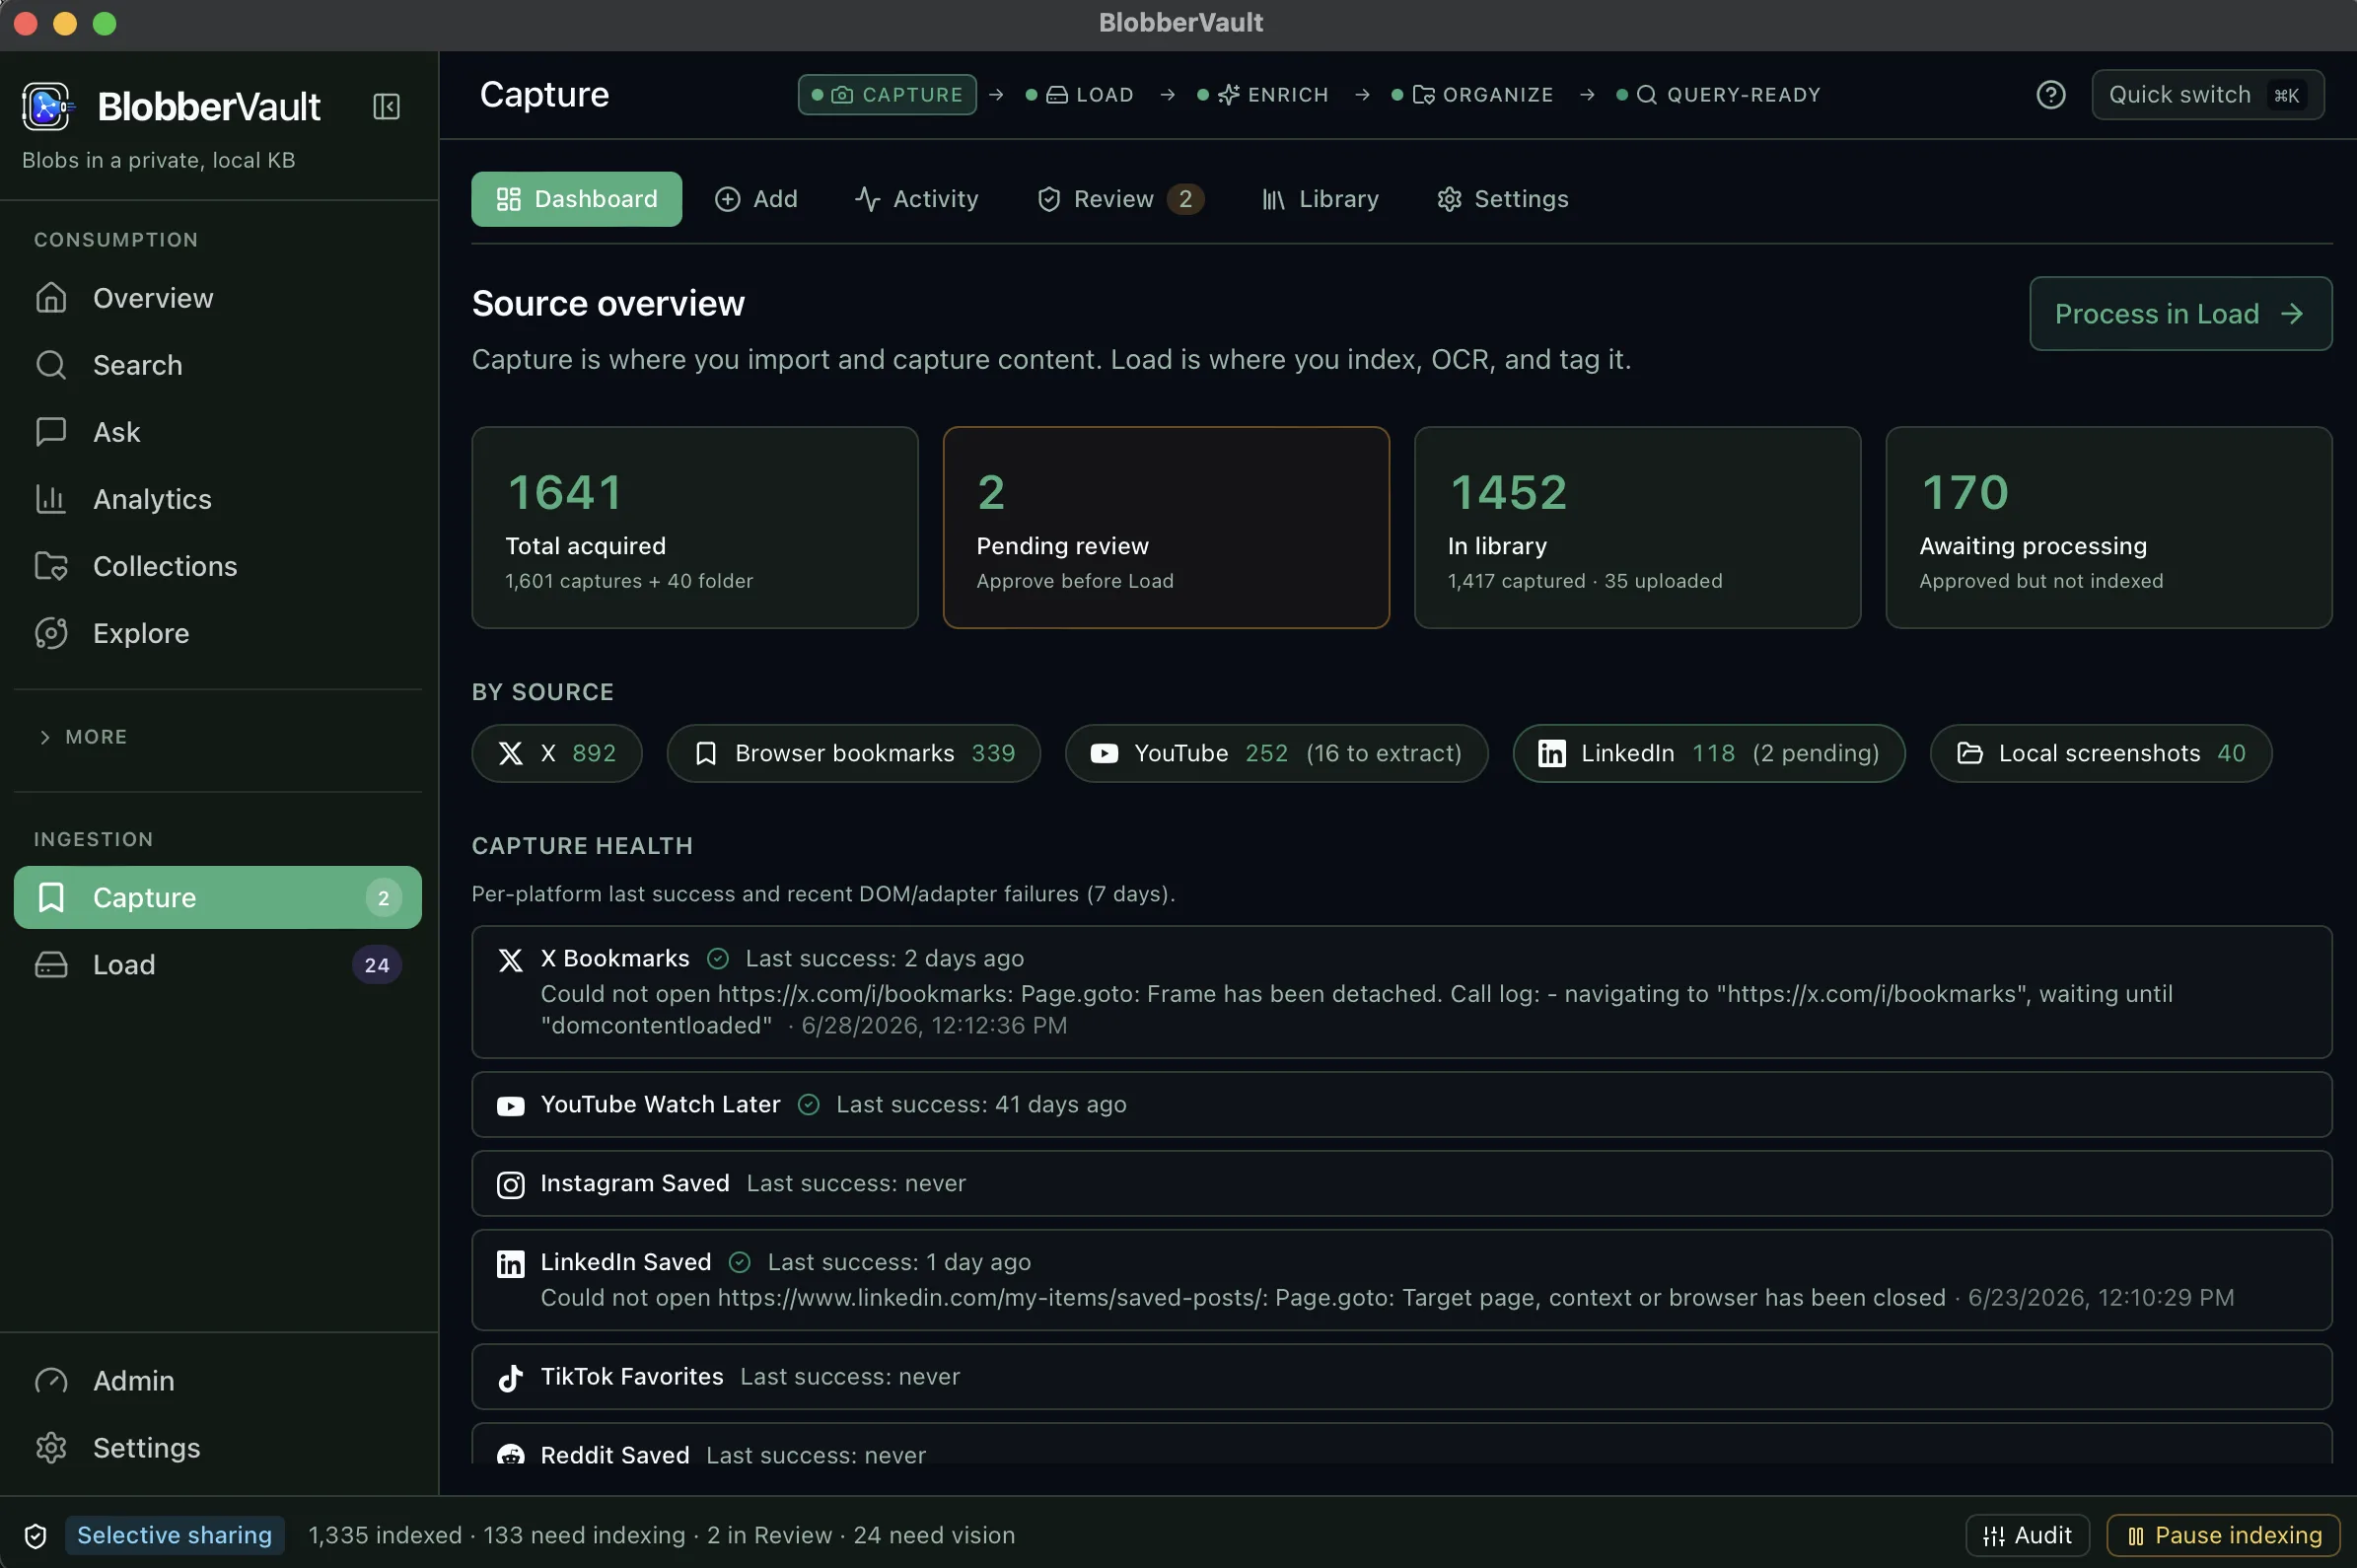Open the Quick switch box

[x=2207, y=95]
